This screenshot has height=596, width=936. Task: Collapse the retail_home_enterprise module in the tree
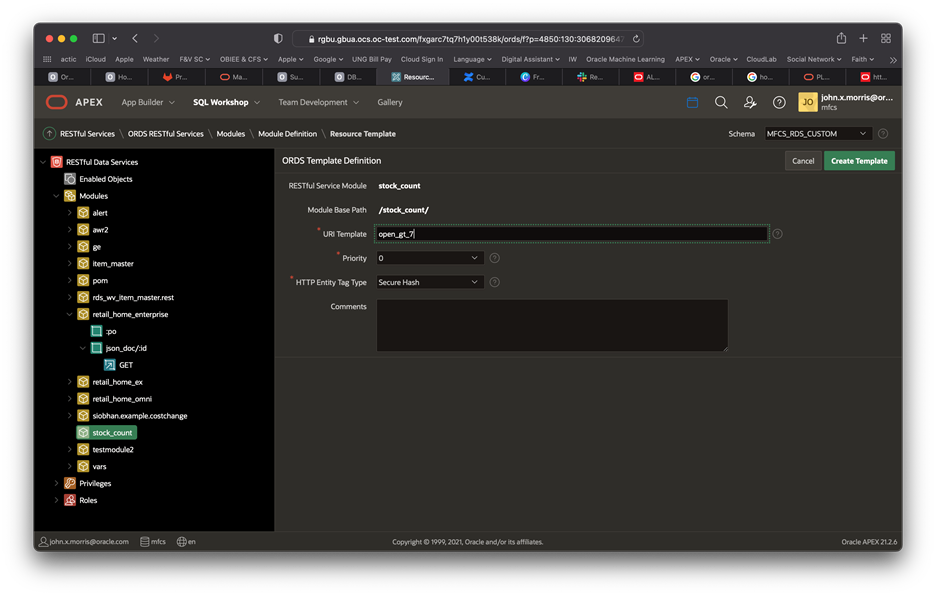click(70, 313)
